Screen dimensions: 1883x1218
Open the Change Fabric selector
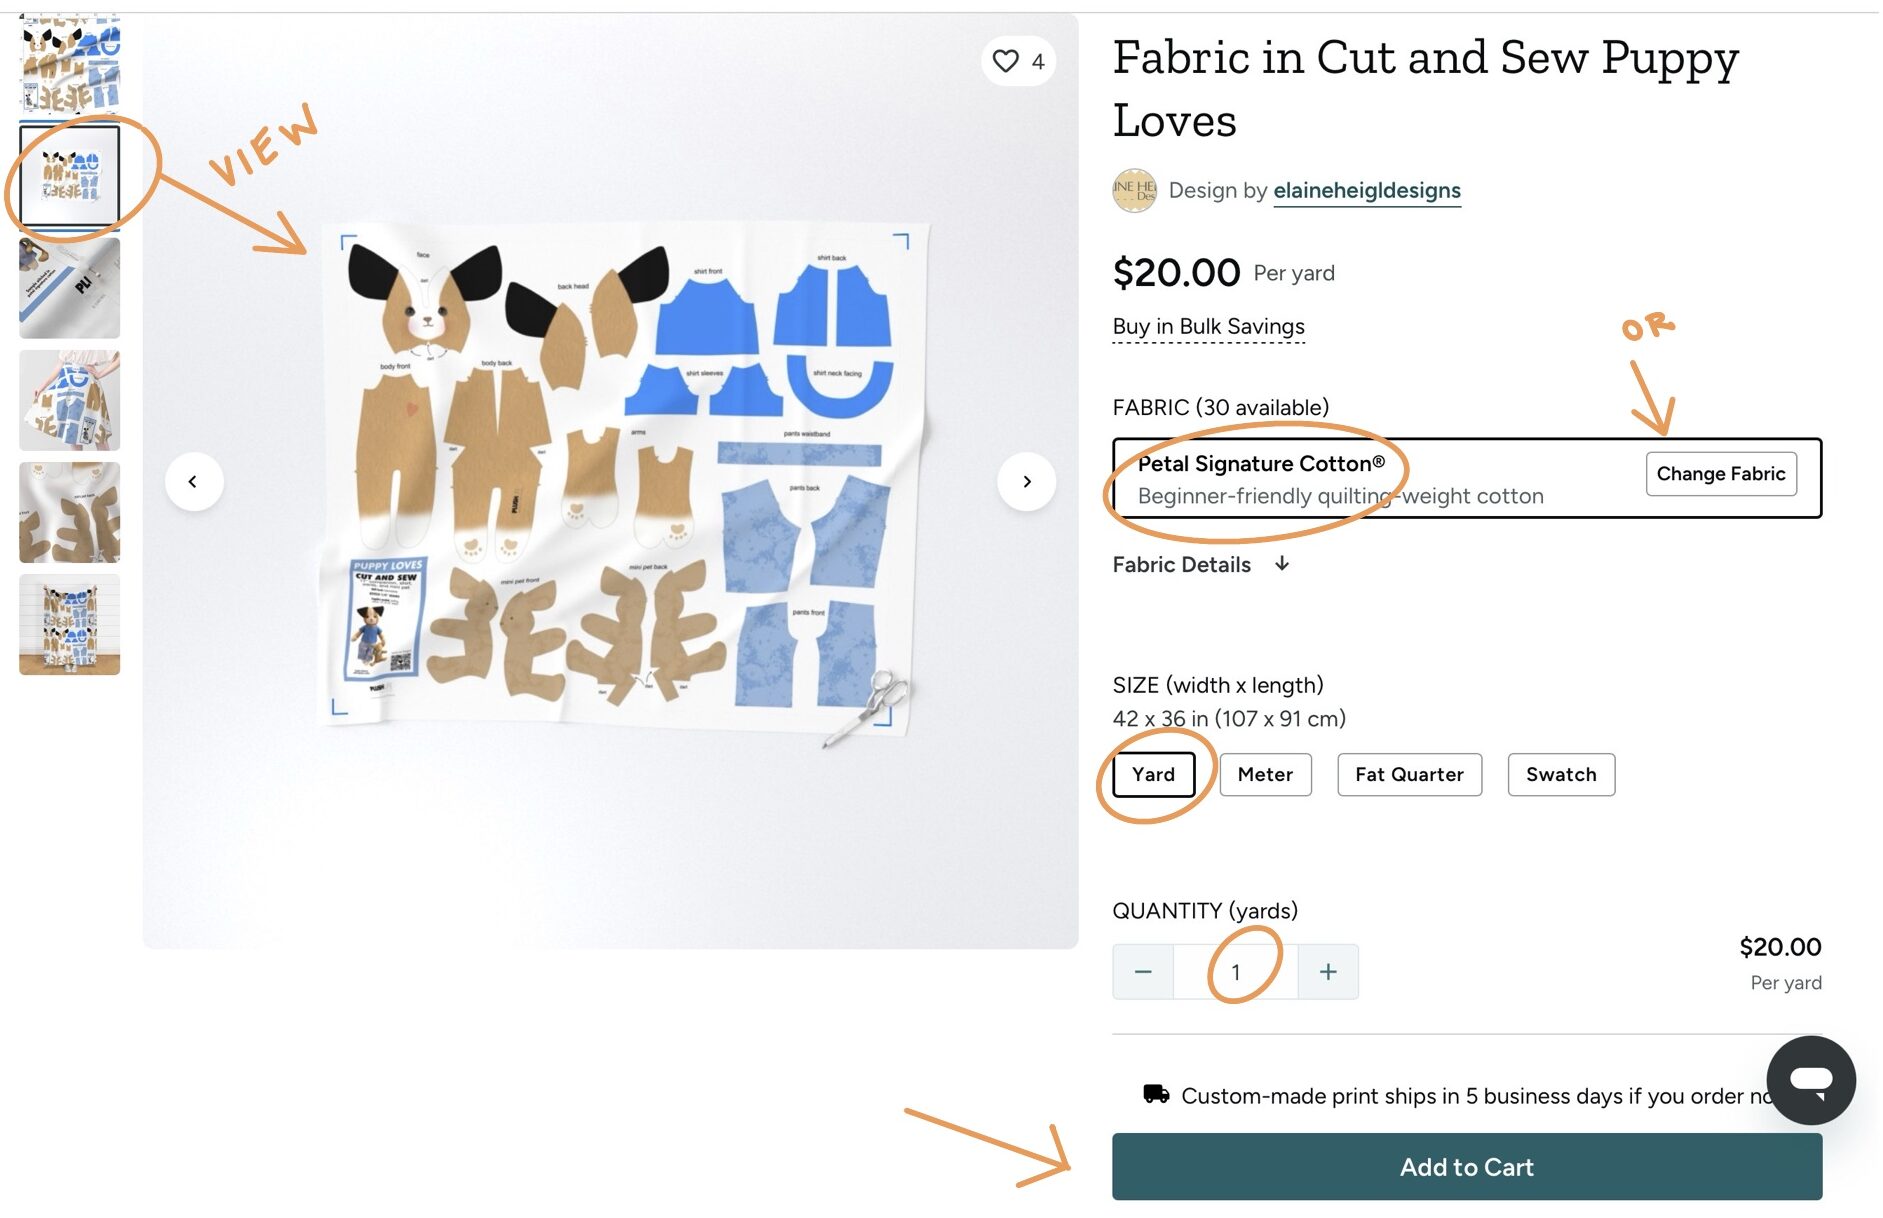pos(1720,473)
